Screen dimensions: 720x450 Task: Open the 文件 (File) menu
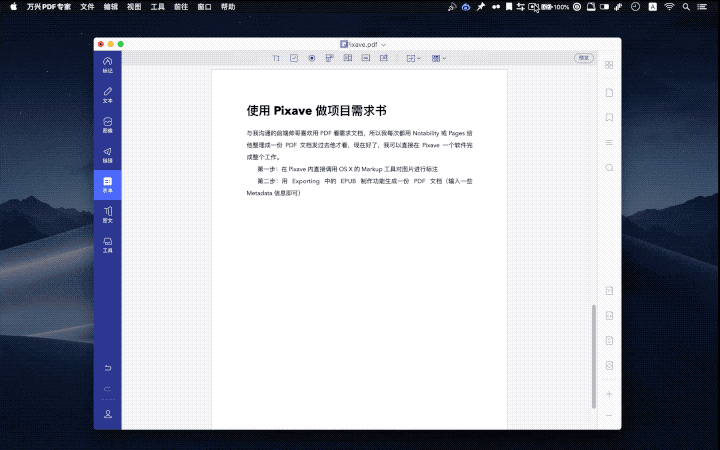(x=88, y=6)
